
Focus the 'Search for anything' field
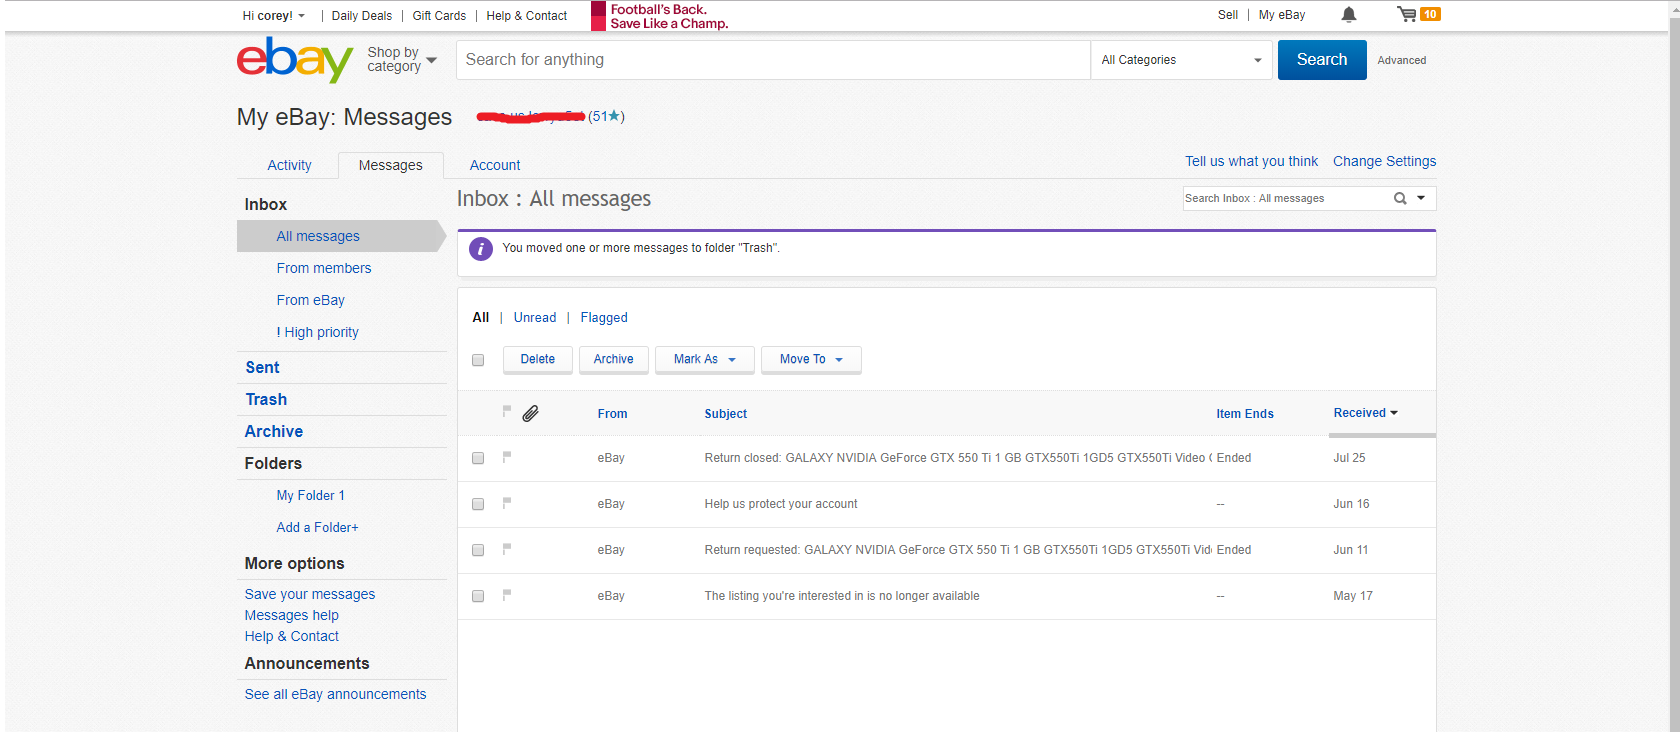tap(773, 60)
